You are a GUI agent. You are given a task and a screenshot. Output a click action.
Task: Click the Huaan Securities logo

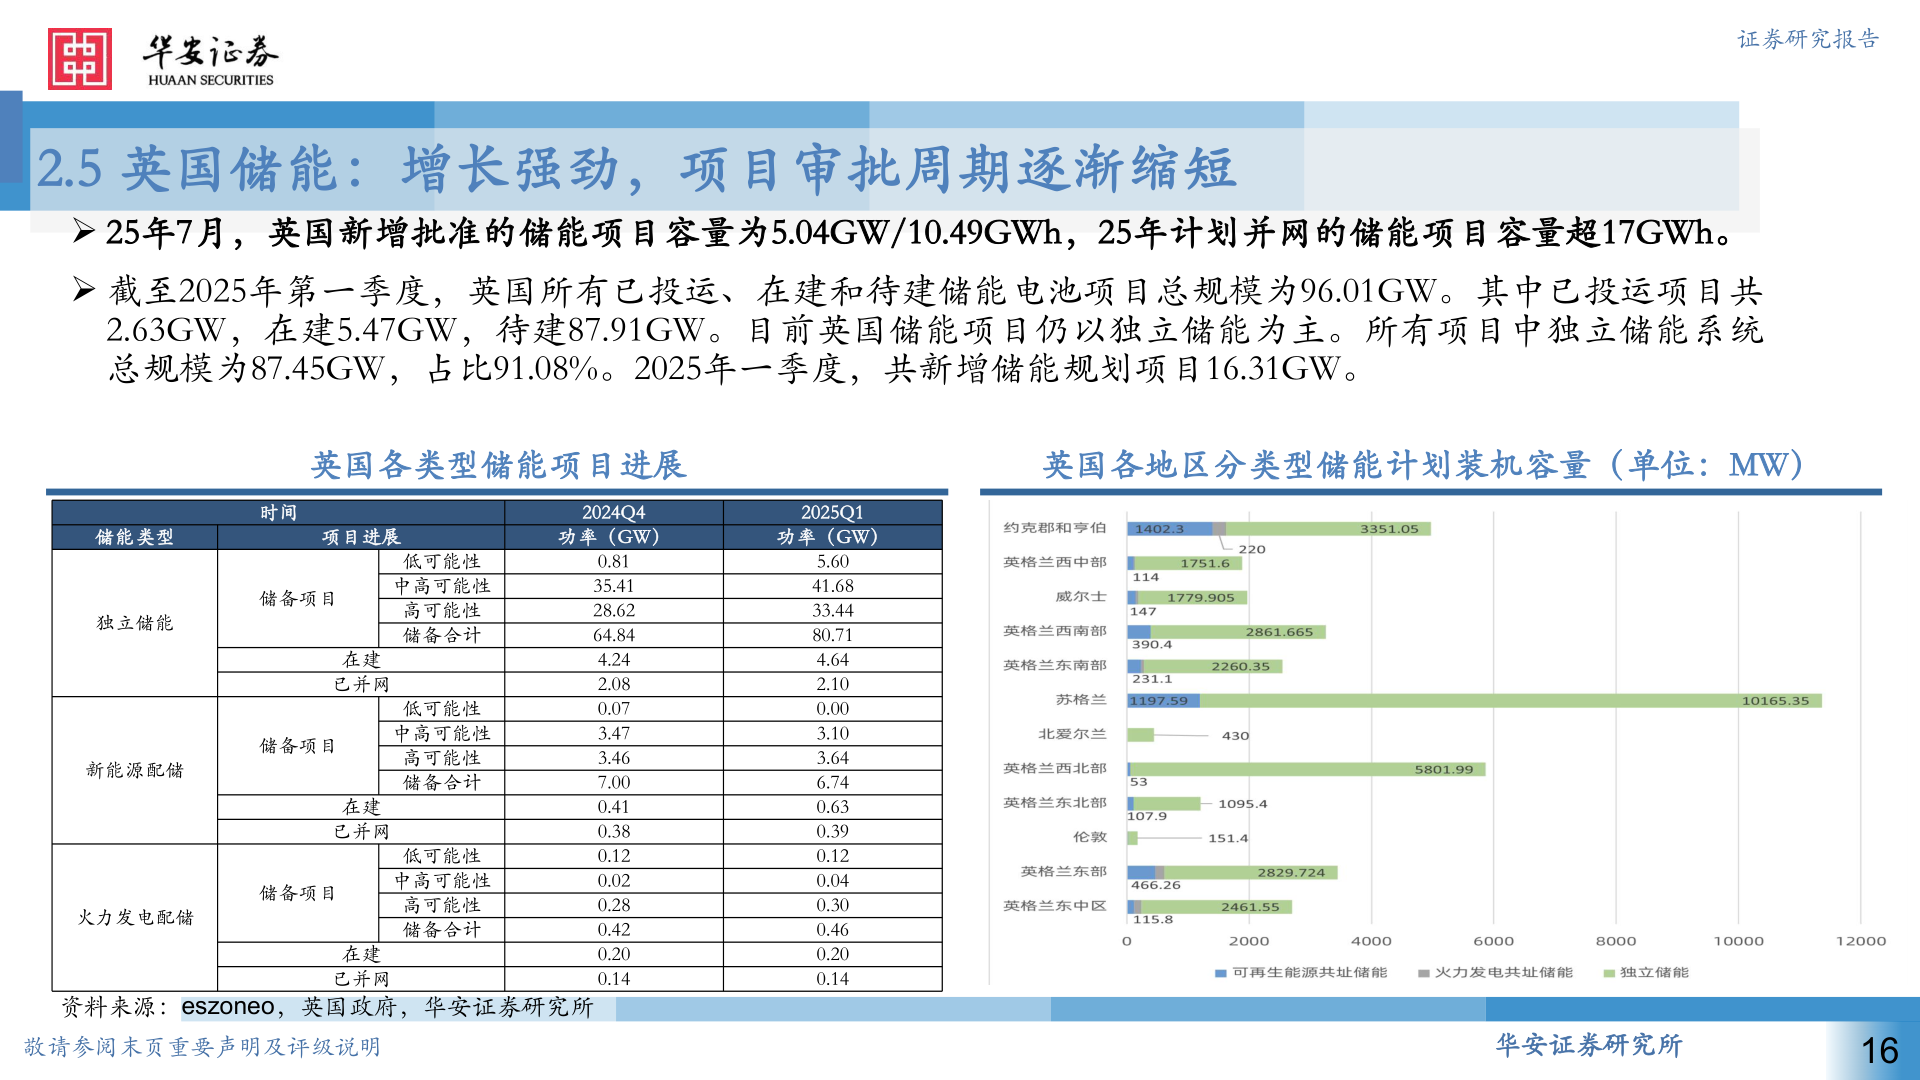pos(160,55)
